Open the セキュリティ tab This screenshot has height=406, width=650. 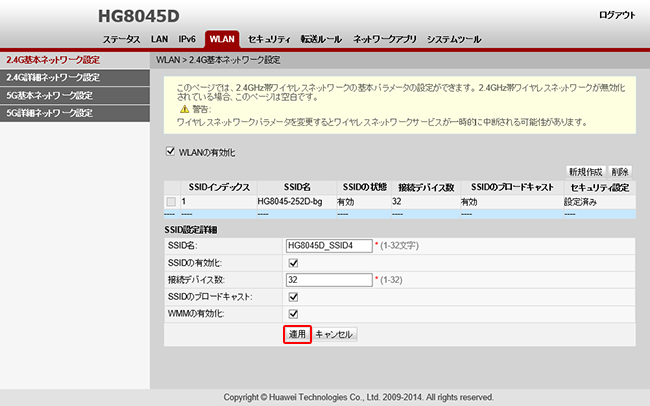(269, 40)
